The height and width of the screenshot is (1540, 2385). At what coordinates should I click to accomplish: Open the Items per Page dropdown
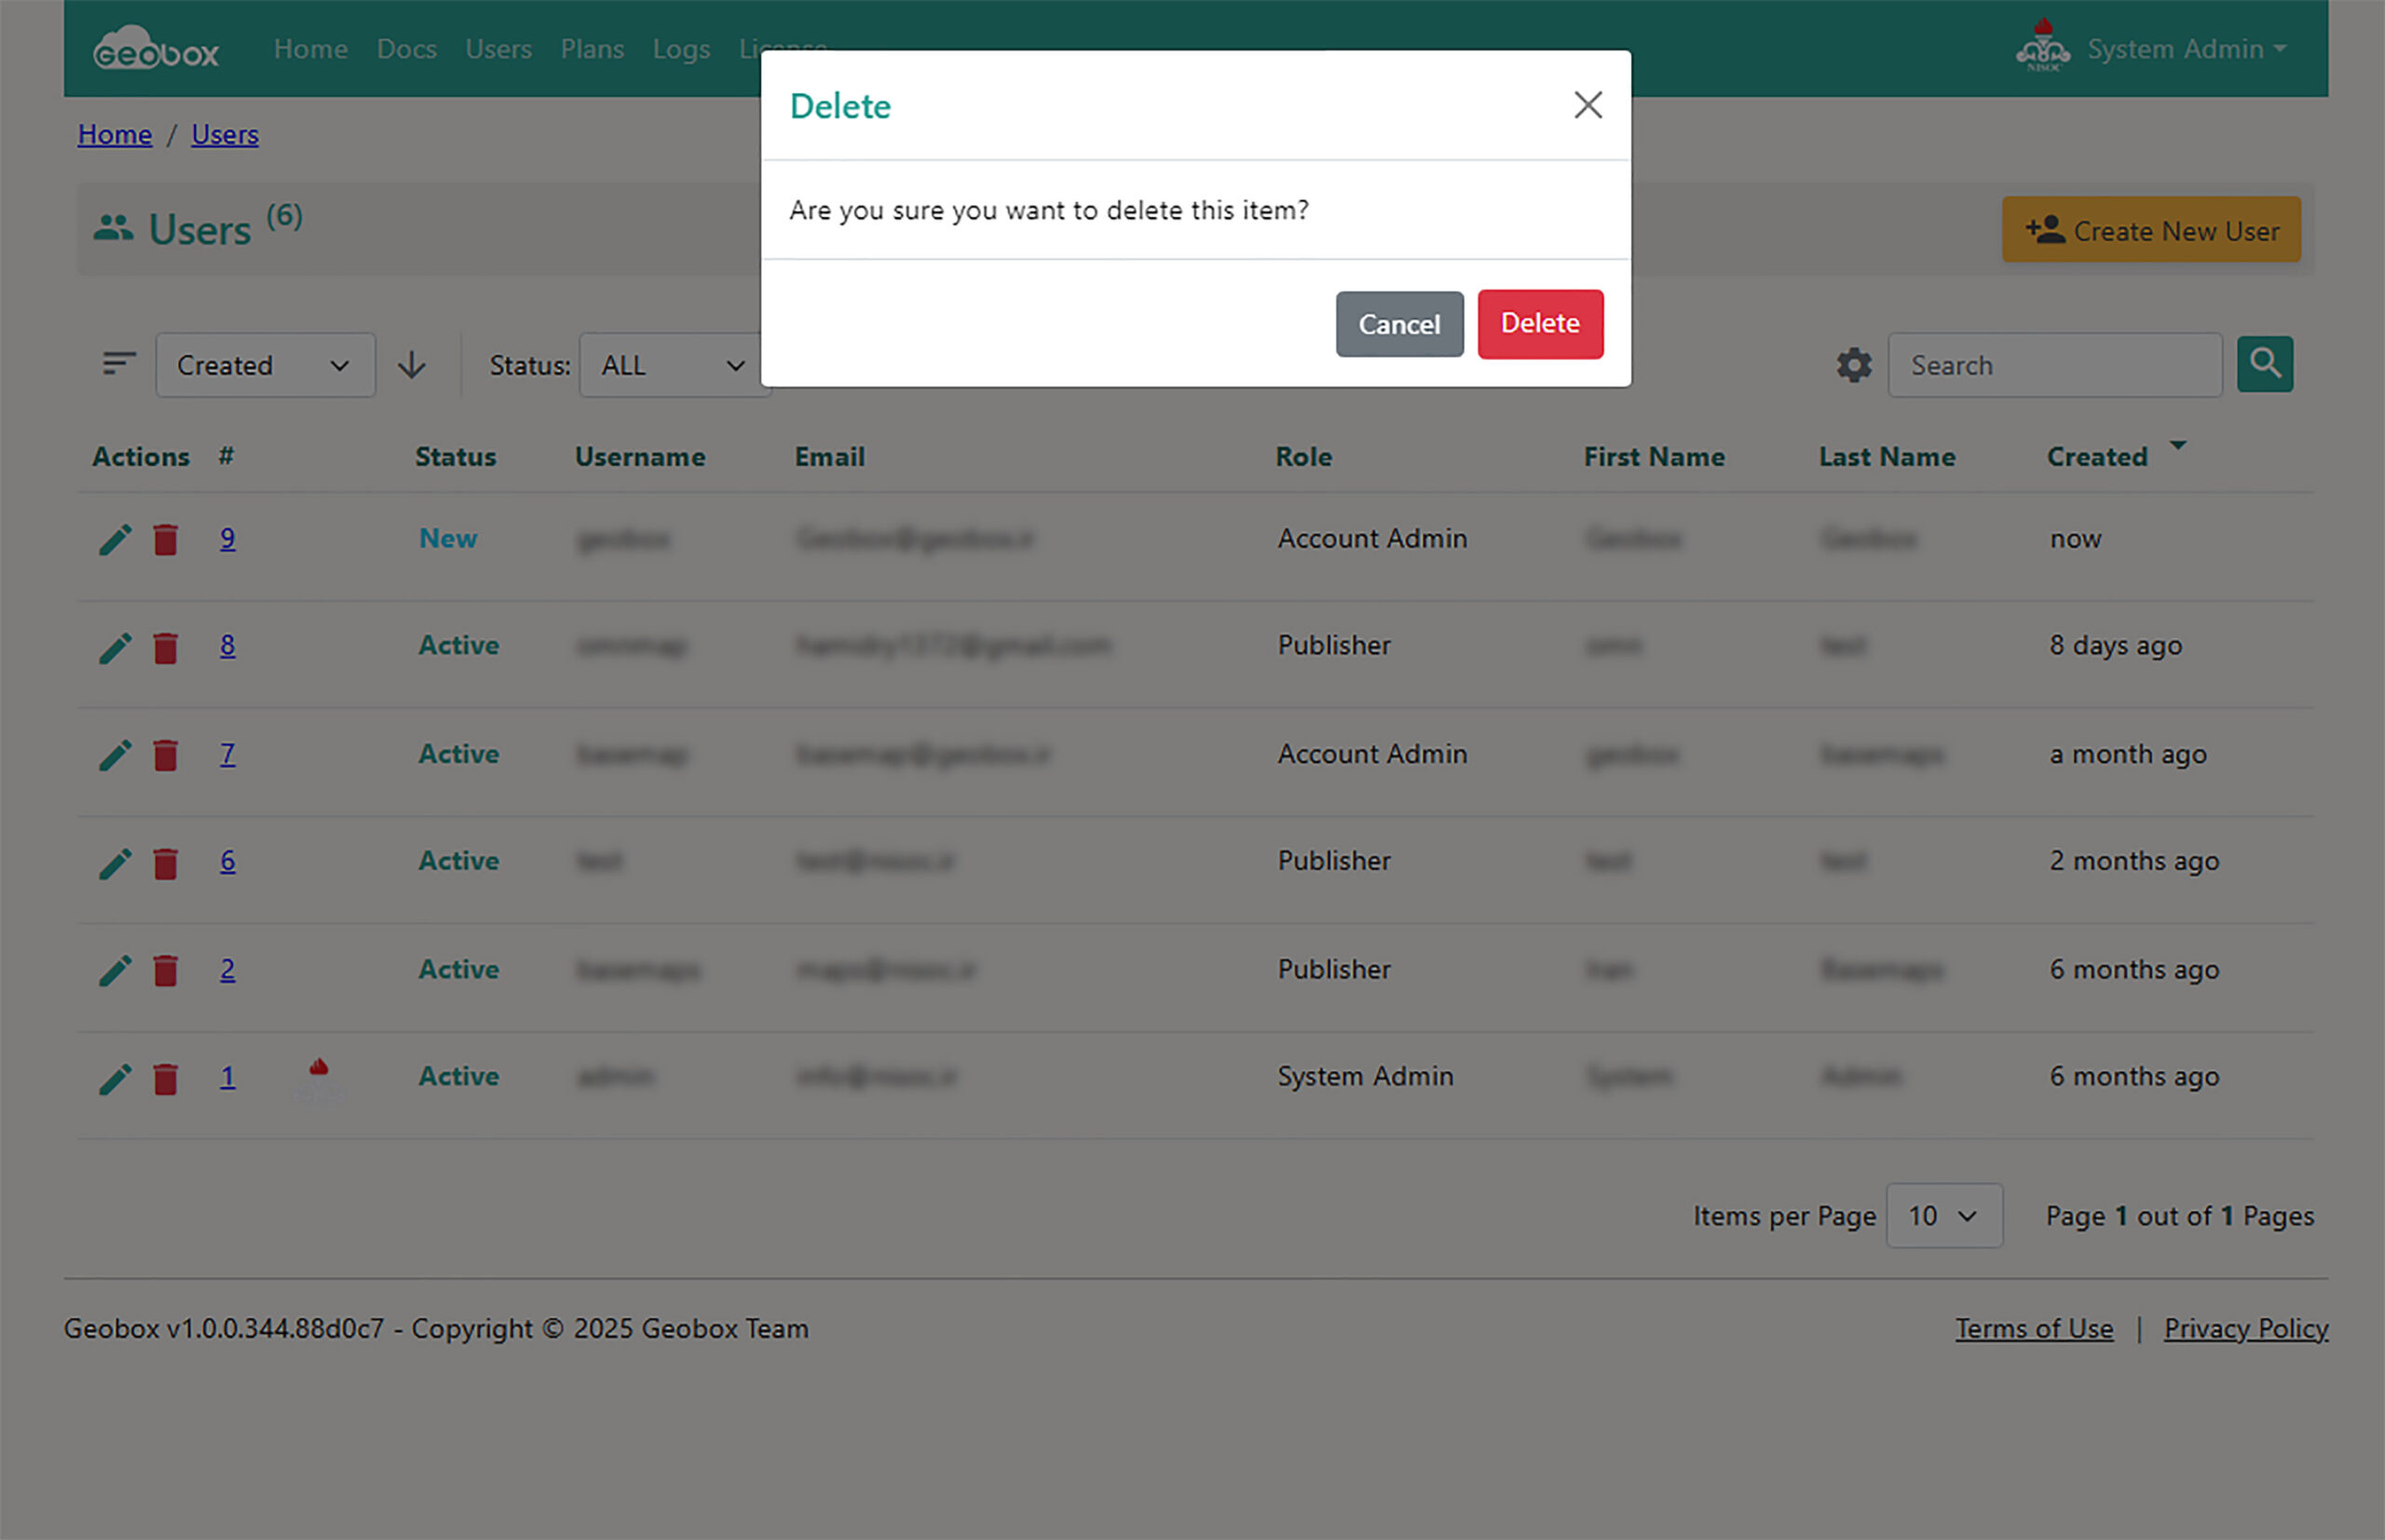pos(1943,1216)
